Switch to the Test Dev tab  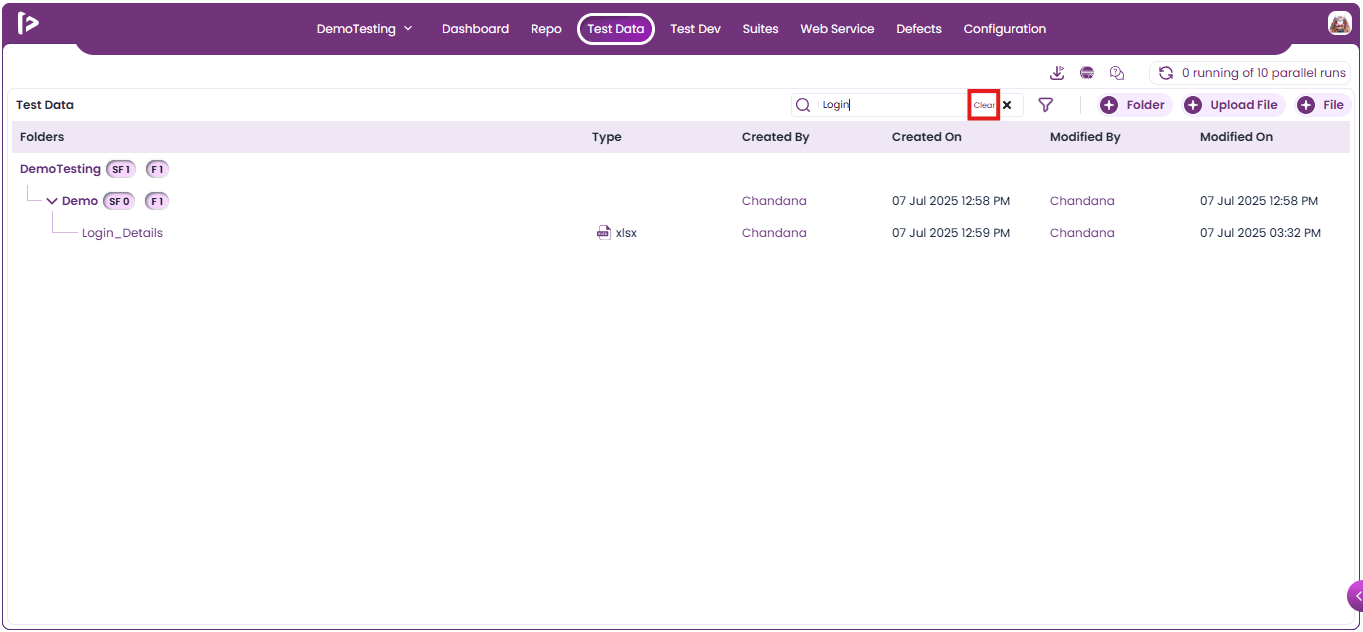(695, 29)
